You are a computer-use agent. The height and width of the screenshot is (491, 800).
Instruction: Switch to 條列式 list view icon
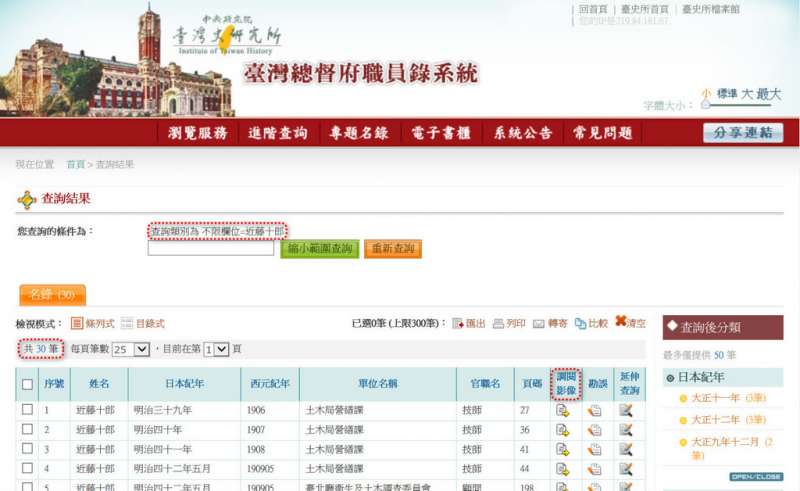click(x=77, y=323)
